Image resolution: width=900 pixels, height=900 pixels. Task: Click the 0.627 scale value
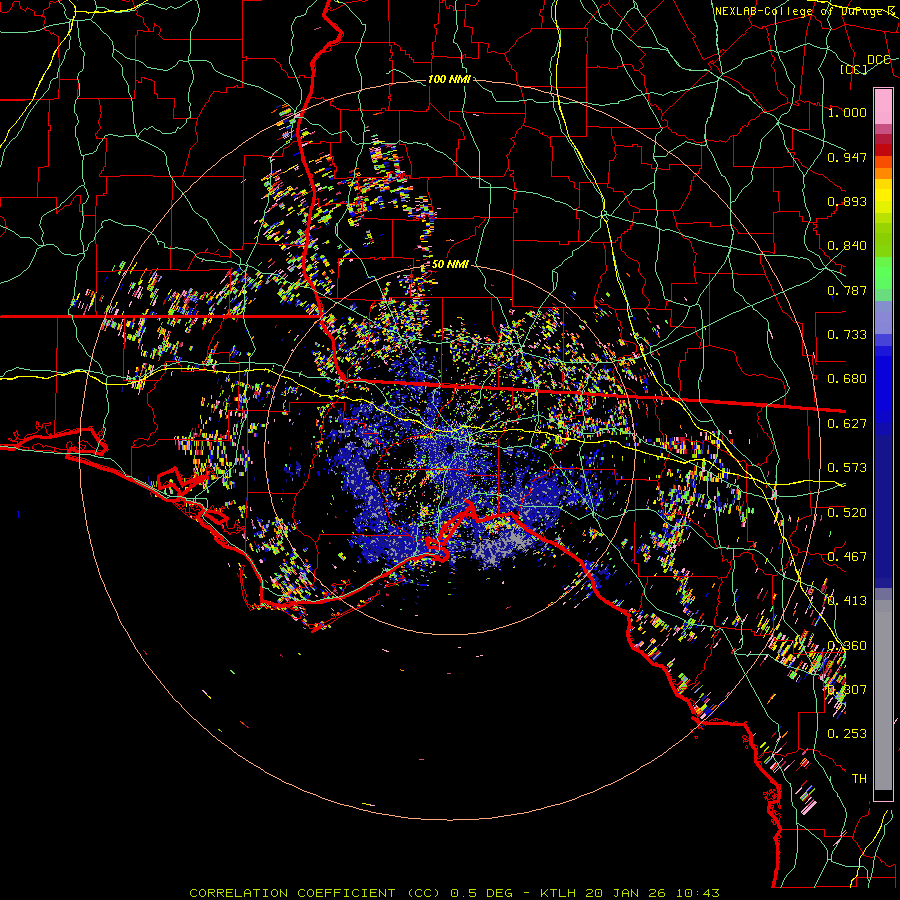tap(847, 423)
